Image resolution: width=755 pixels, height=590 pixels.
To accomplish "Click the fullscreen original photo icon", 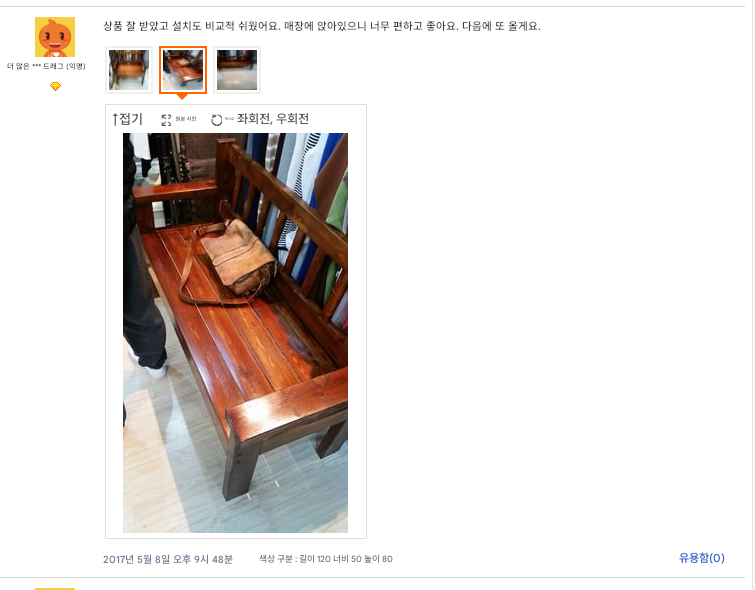I will tap(166, 120).
